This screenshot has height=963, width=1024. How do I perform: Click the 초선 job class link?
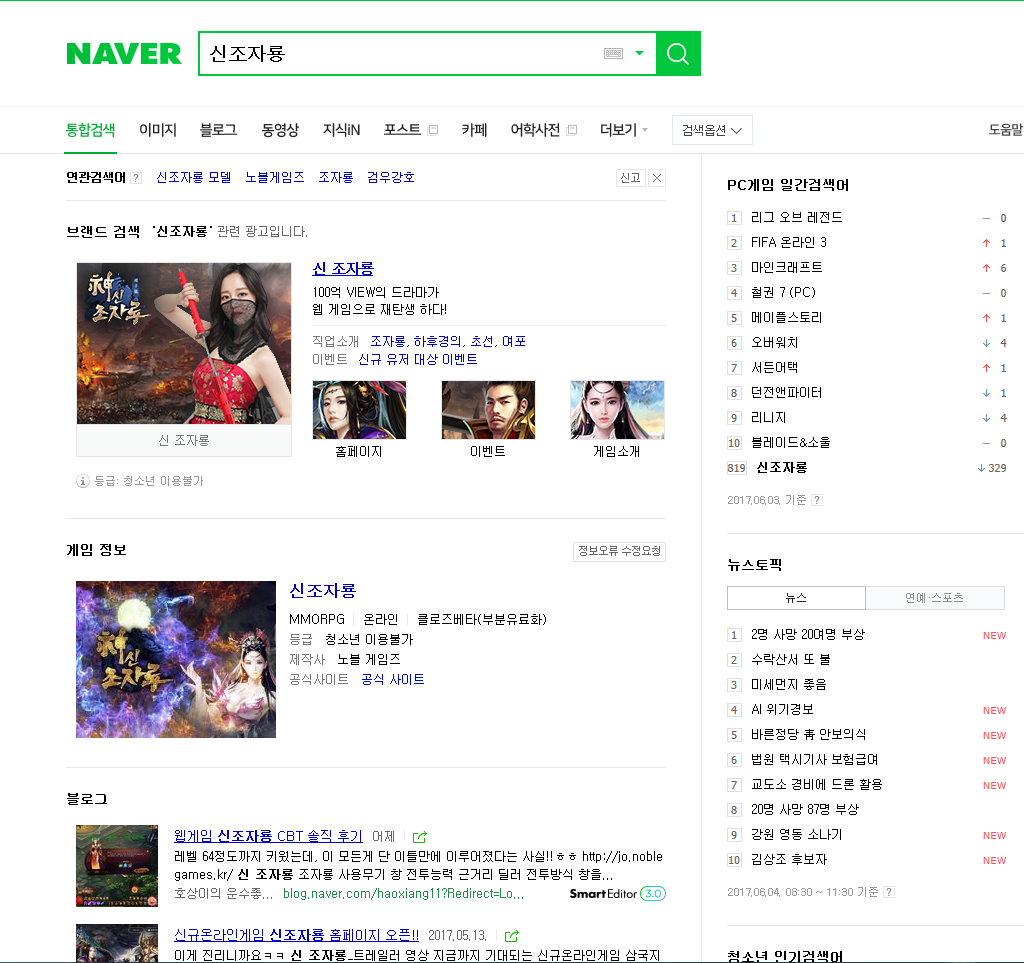point(482,341)
